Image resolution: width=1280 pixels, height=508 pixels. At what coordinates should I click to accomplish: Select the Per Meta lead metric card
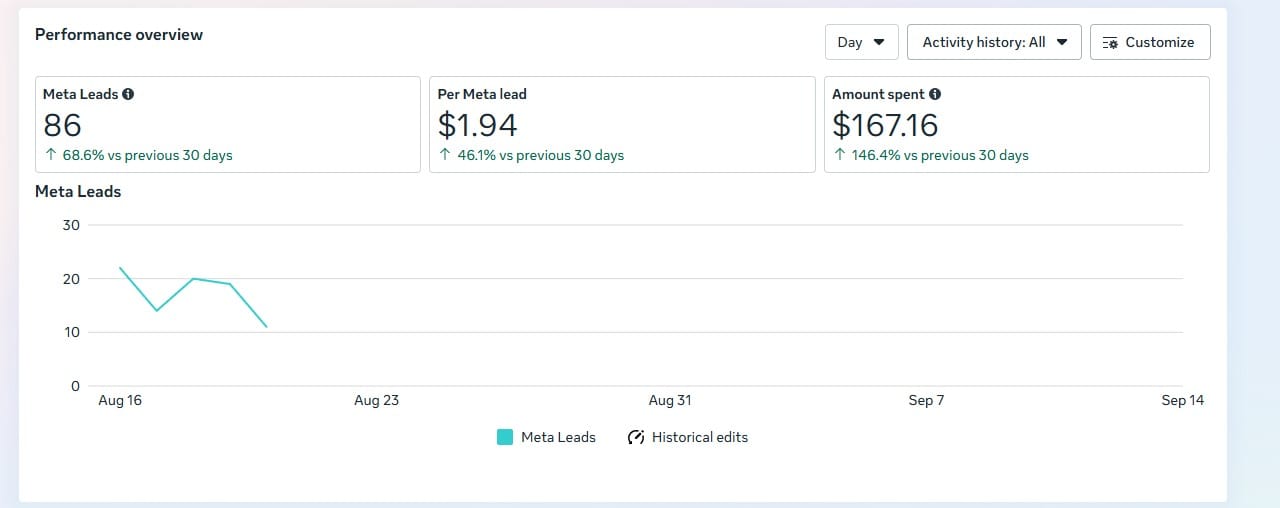[x=622, y=124]
